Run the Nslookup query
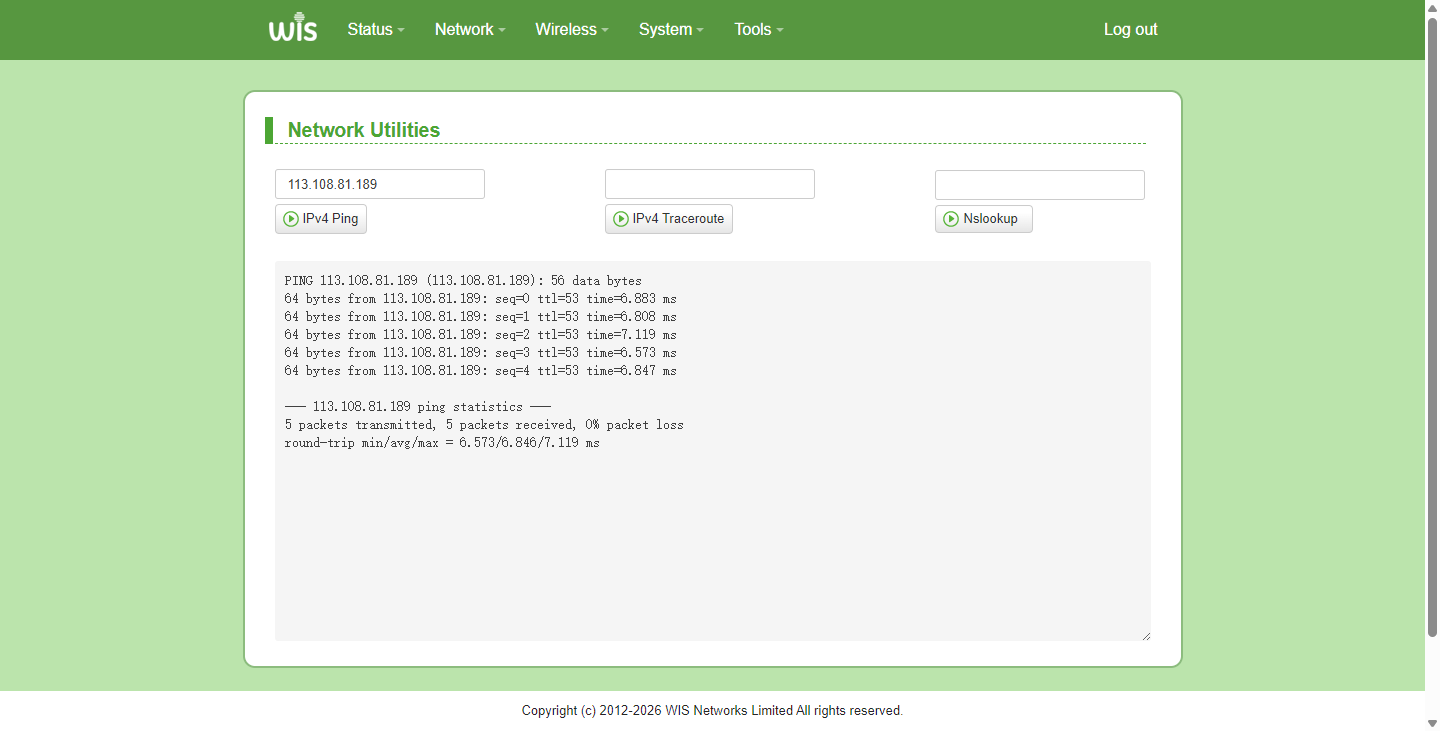Viewport: 1440px width, 731px height. point(984,219)
